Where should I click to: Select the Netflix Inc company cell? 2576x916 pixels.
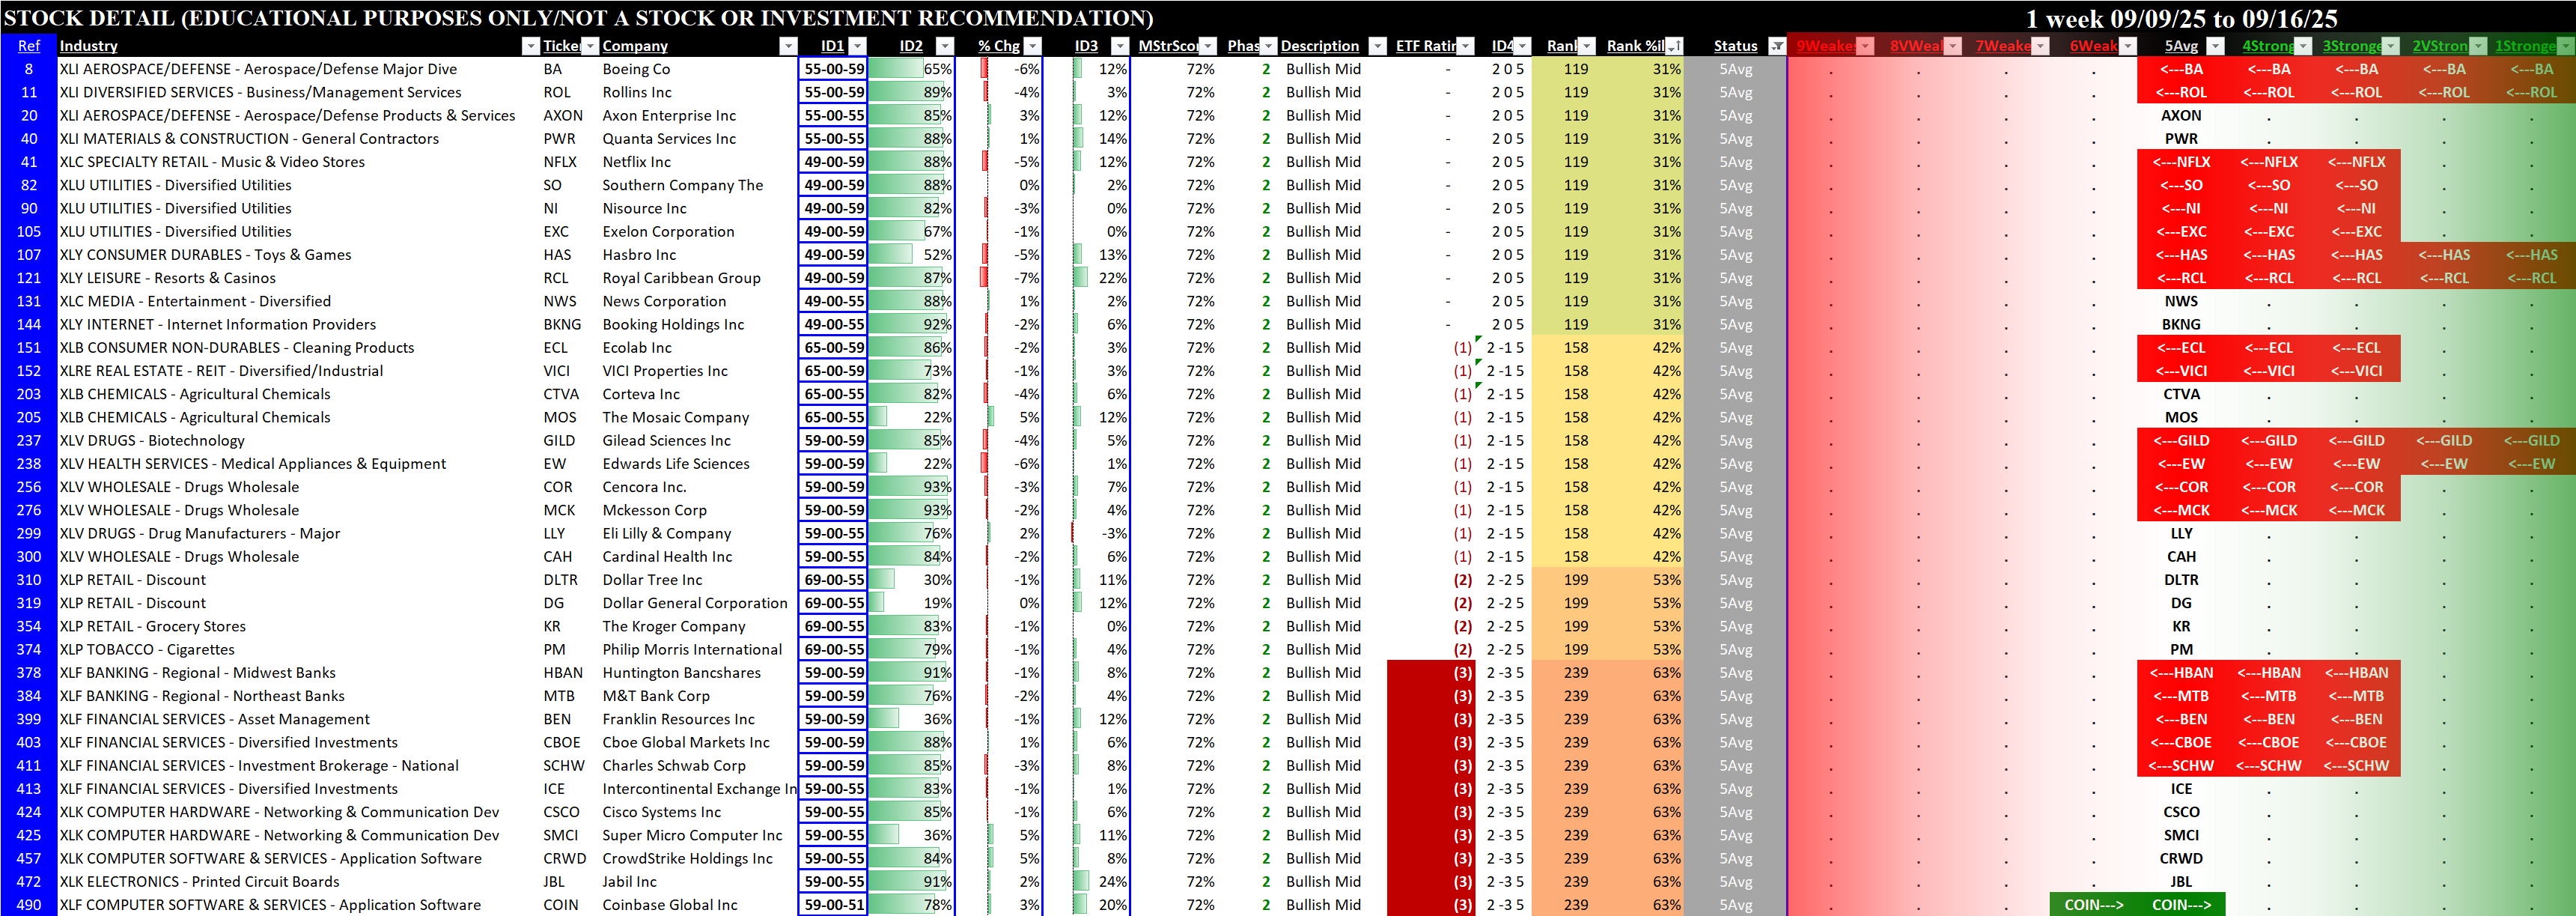point(636,162)
